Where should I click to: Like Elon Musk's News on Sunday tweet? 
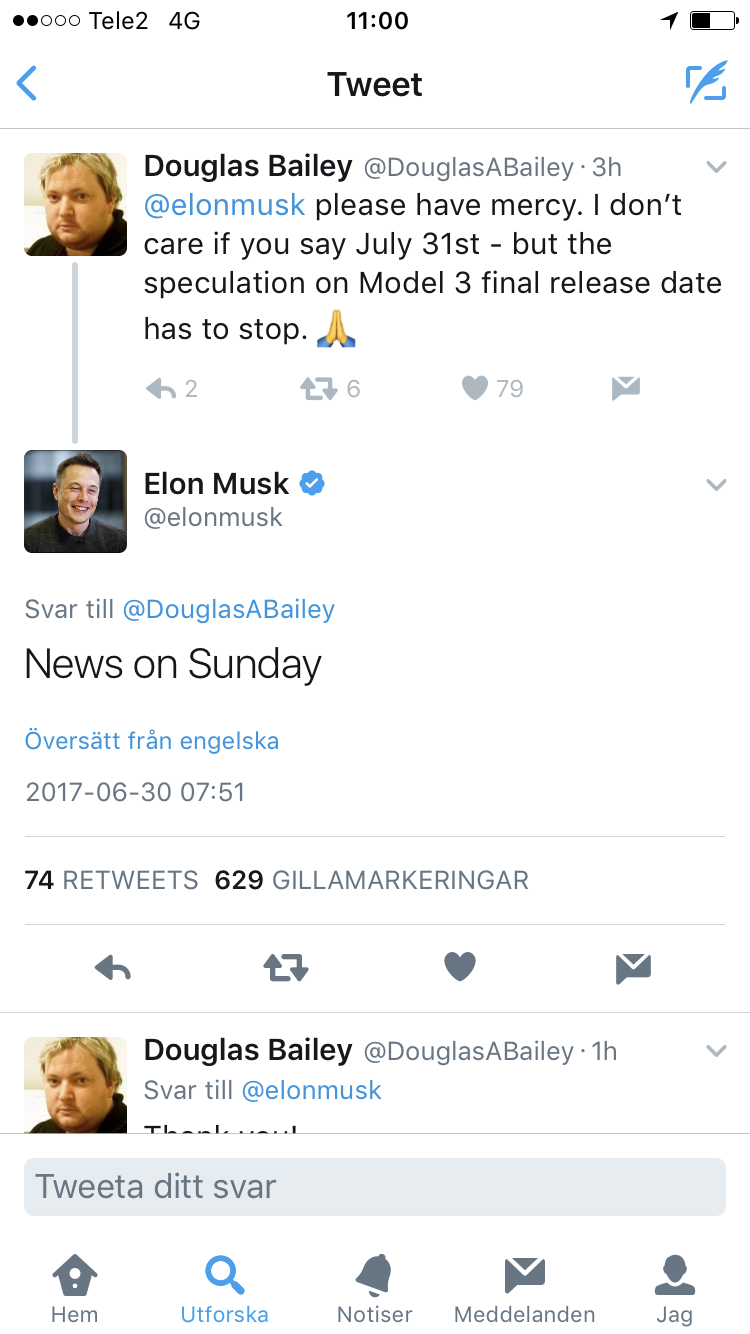click(460, 968)
